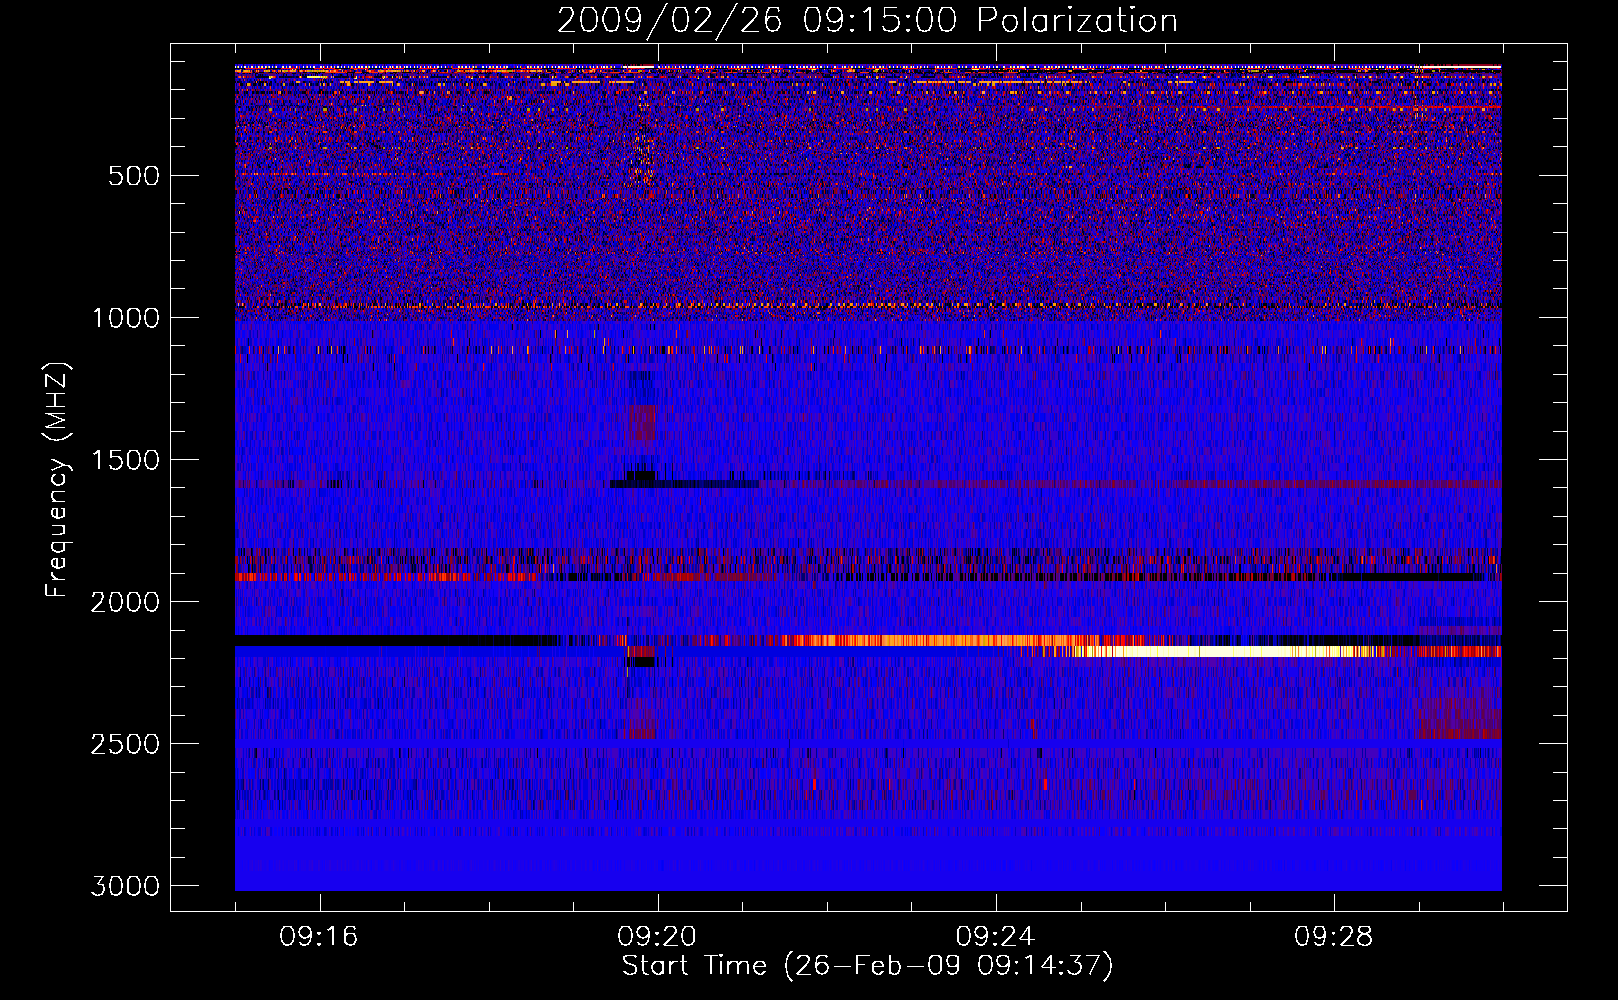Click the 09:20 time tick label

657,937
